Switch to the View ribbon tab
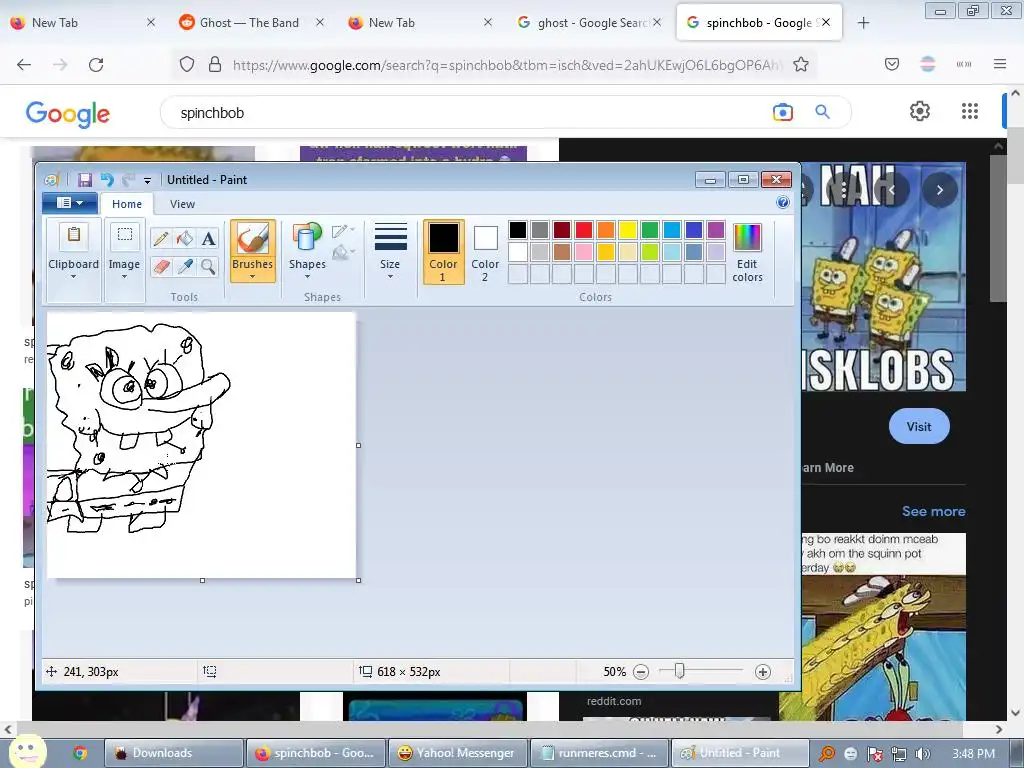Screen dimensions: 1024x768 pos(182,204)
